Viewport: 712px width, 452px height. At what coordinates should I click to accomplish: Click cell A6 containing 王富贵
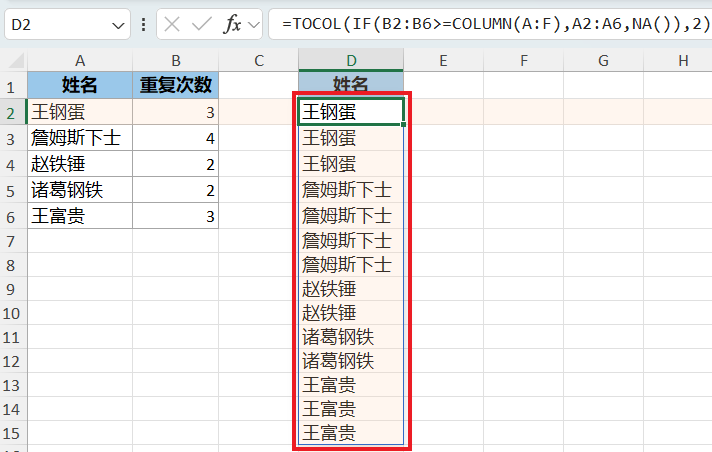80,215
